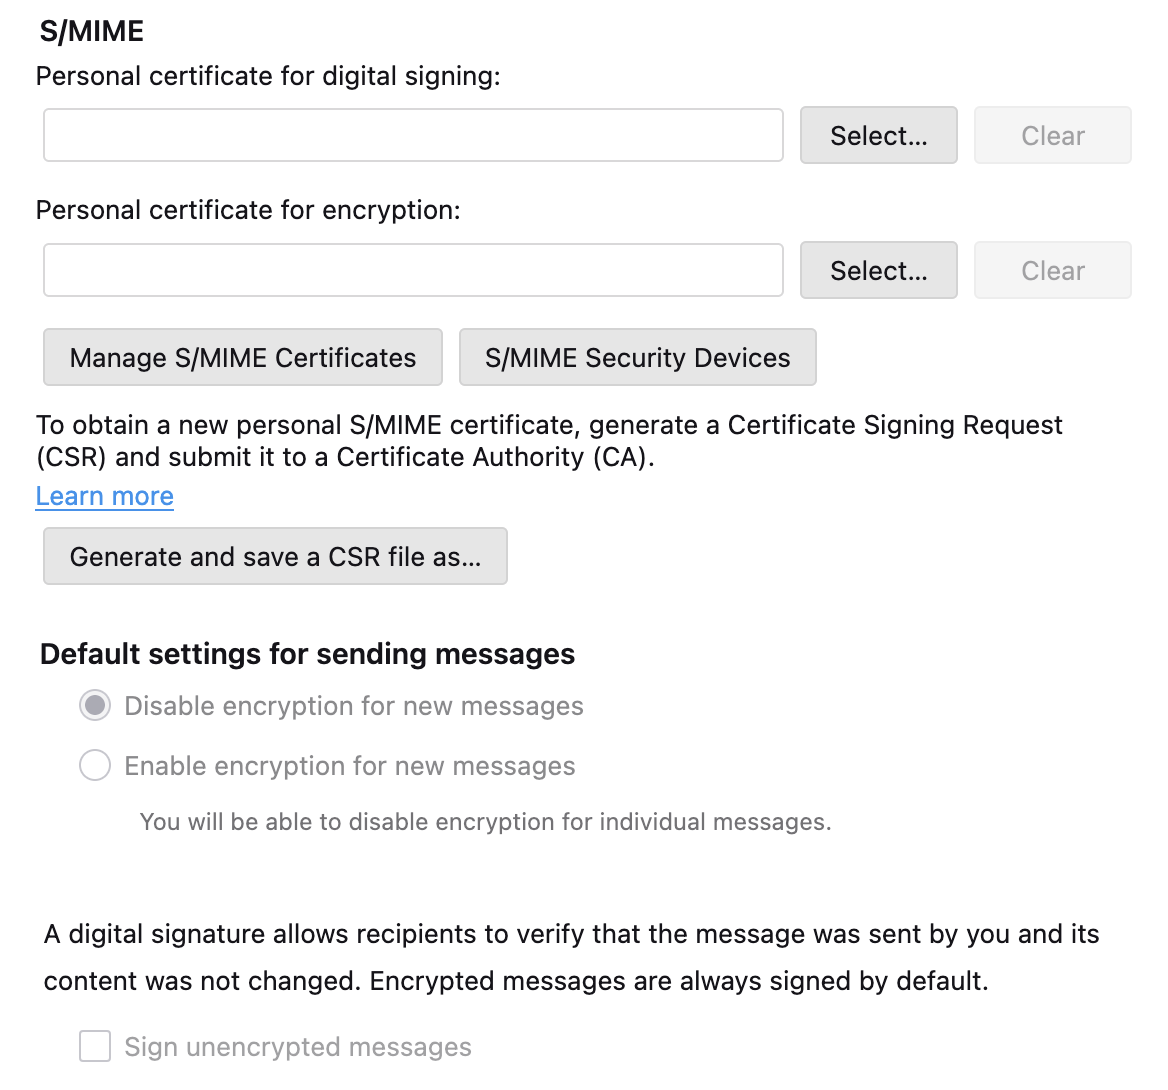Viewport: 1168px width, 1090px height.
Task: Click the note about disabling encryption for individual messages
Action: [485, 821]
